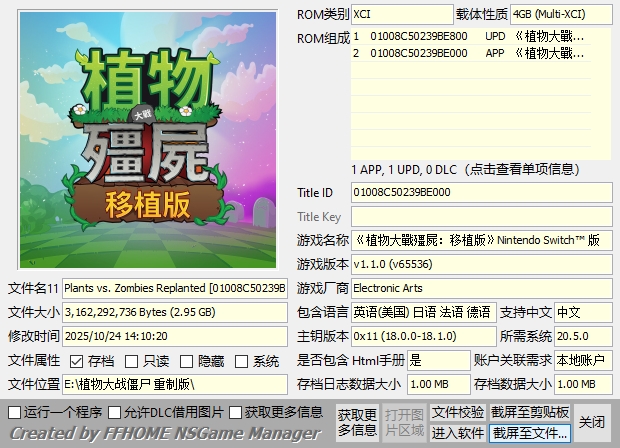This screenshot has width=620, height=448.
Task: Click the 游戏厂商 Electronic Arts field
Action: (480, 288)
